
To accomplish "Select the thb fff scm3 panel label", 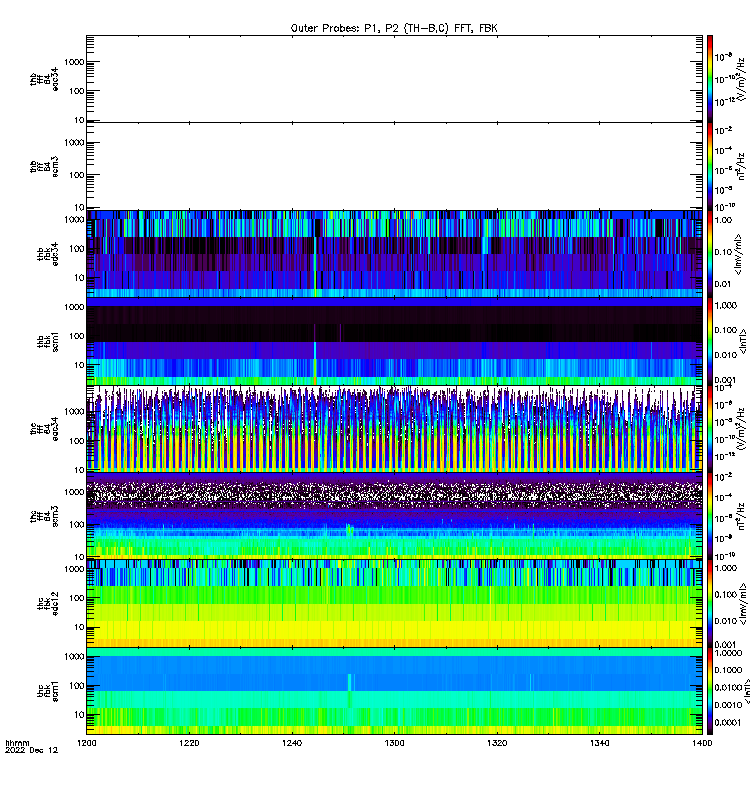I will coord(44,166).
